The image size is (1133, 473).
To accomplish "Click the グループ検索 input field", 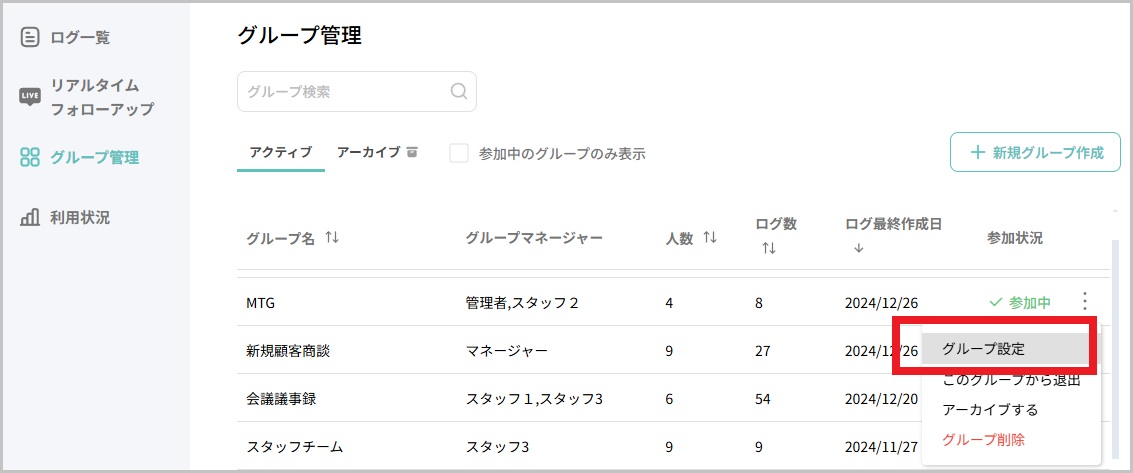I will 357,92.
